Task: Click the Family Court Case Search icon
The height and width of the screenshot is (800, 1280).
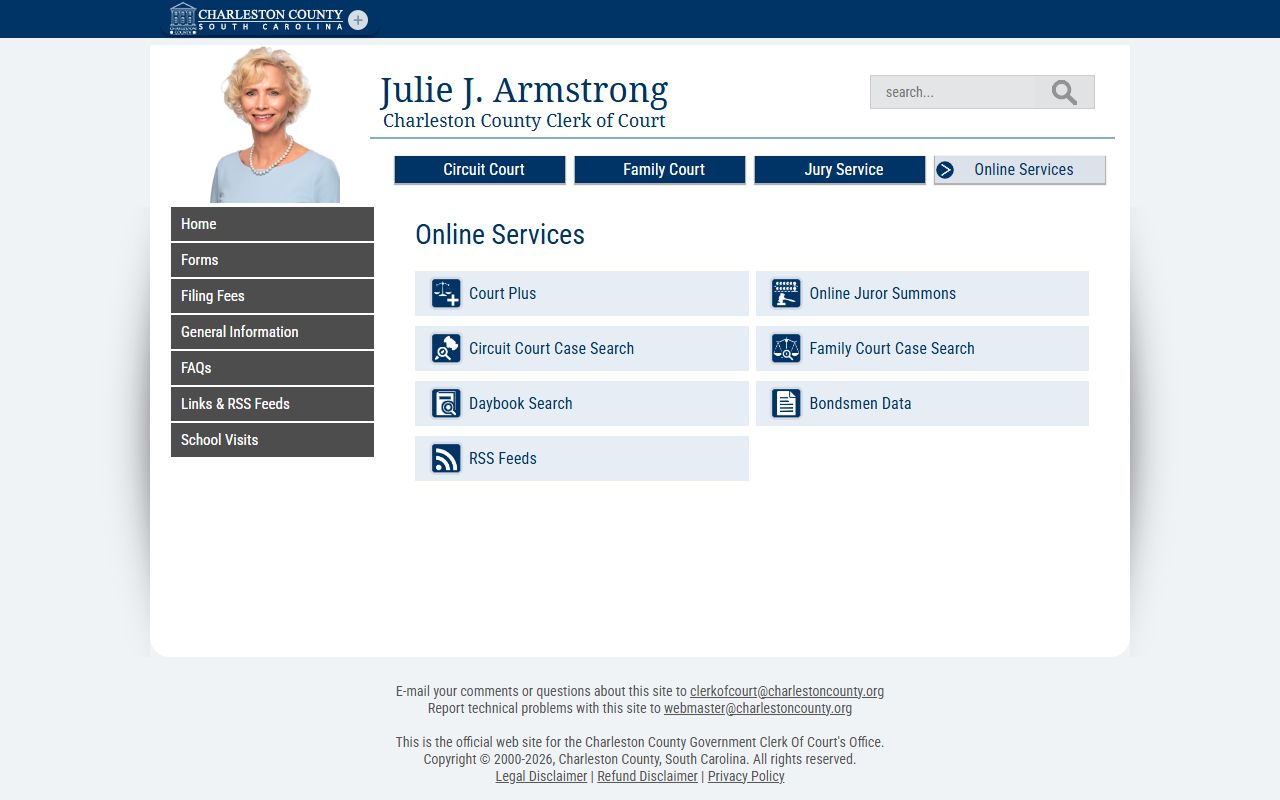Action: tap(786, 348)
